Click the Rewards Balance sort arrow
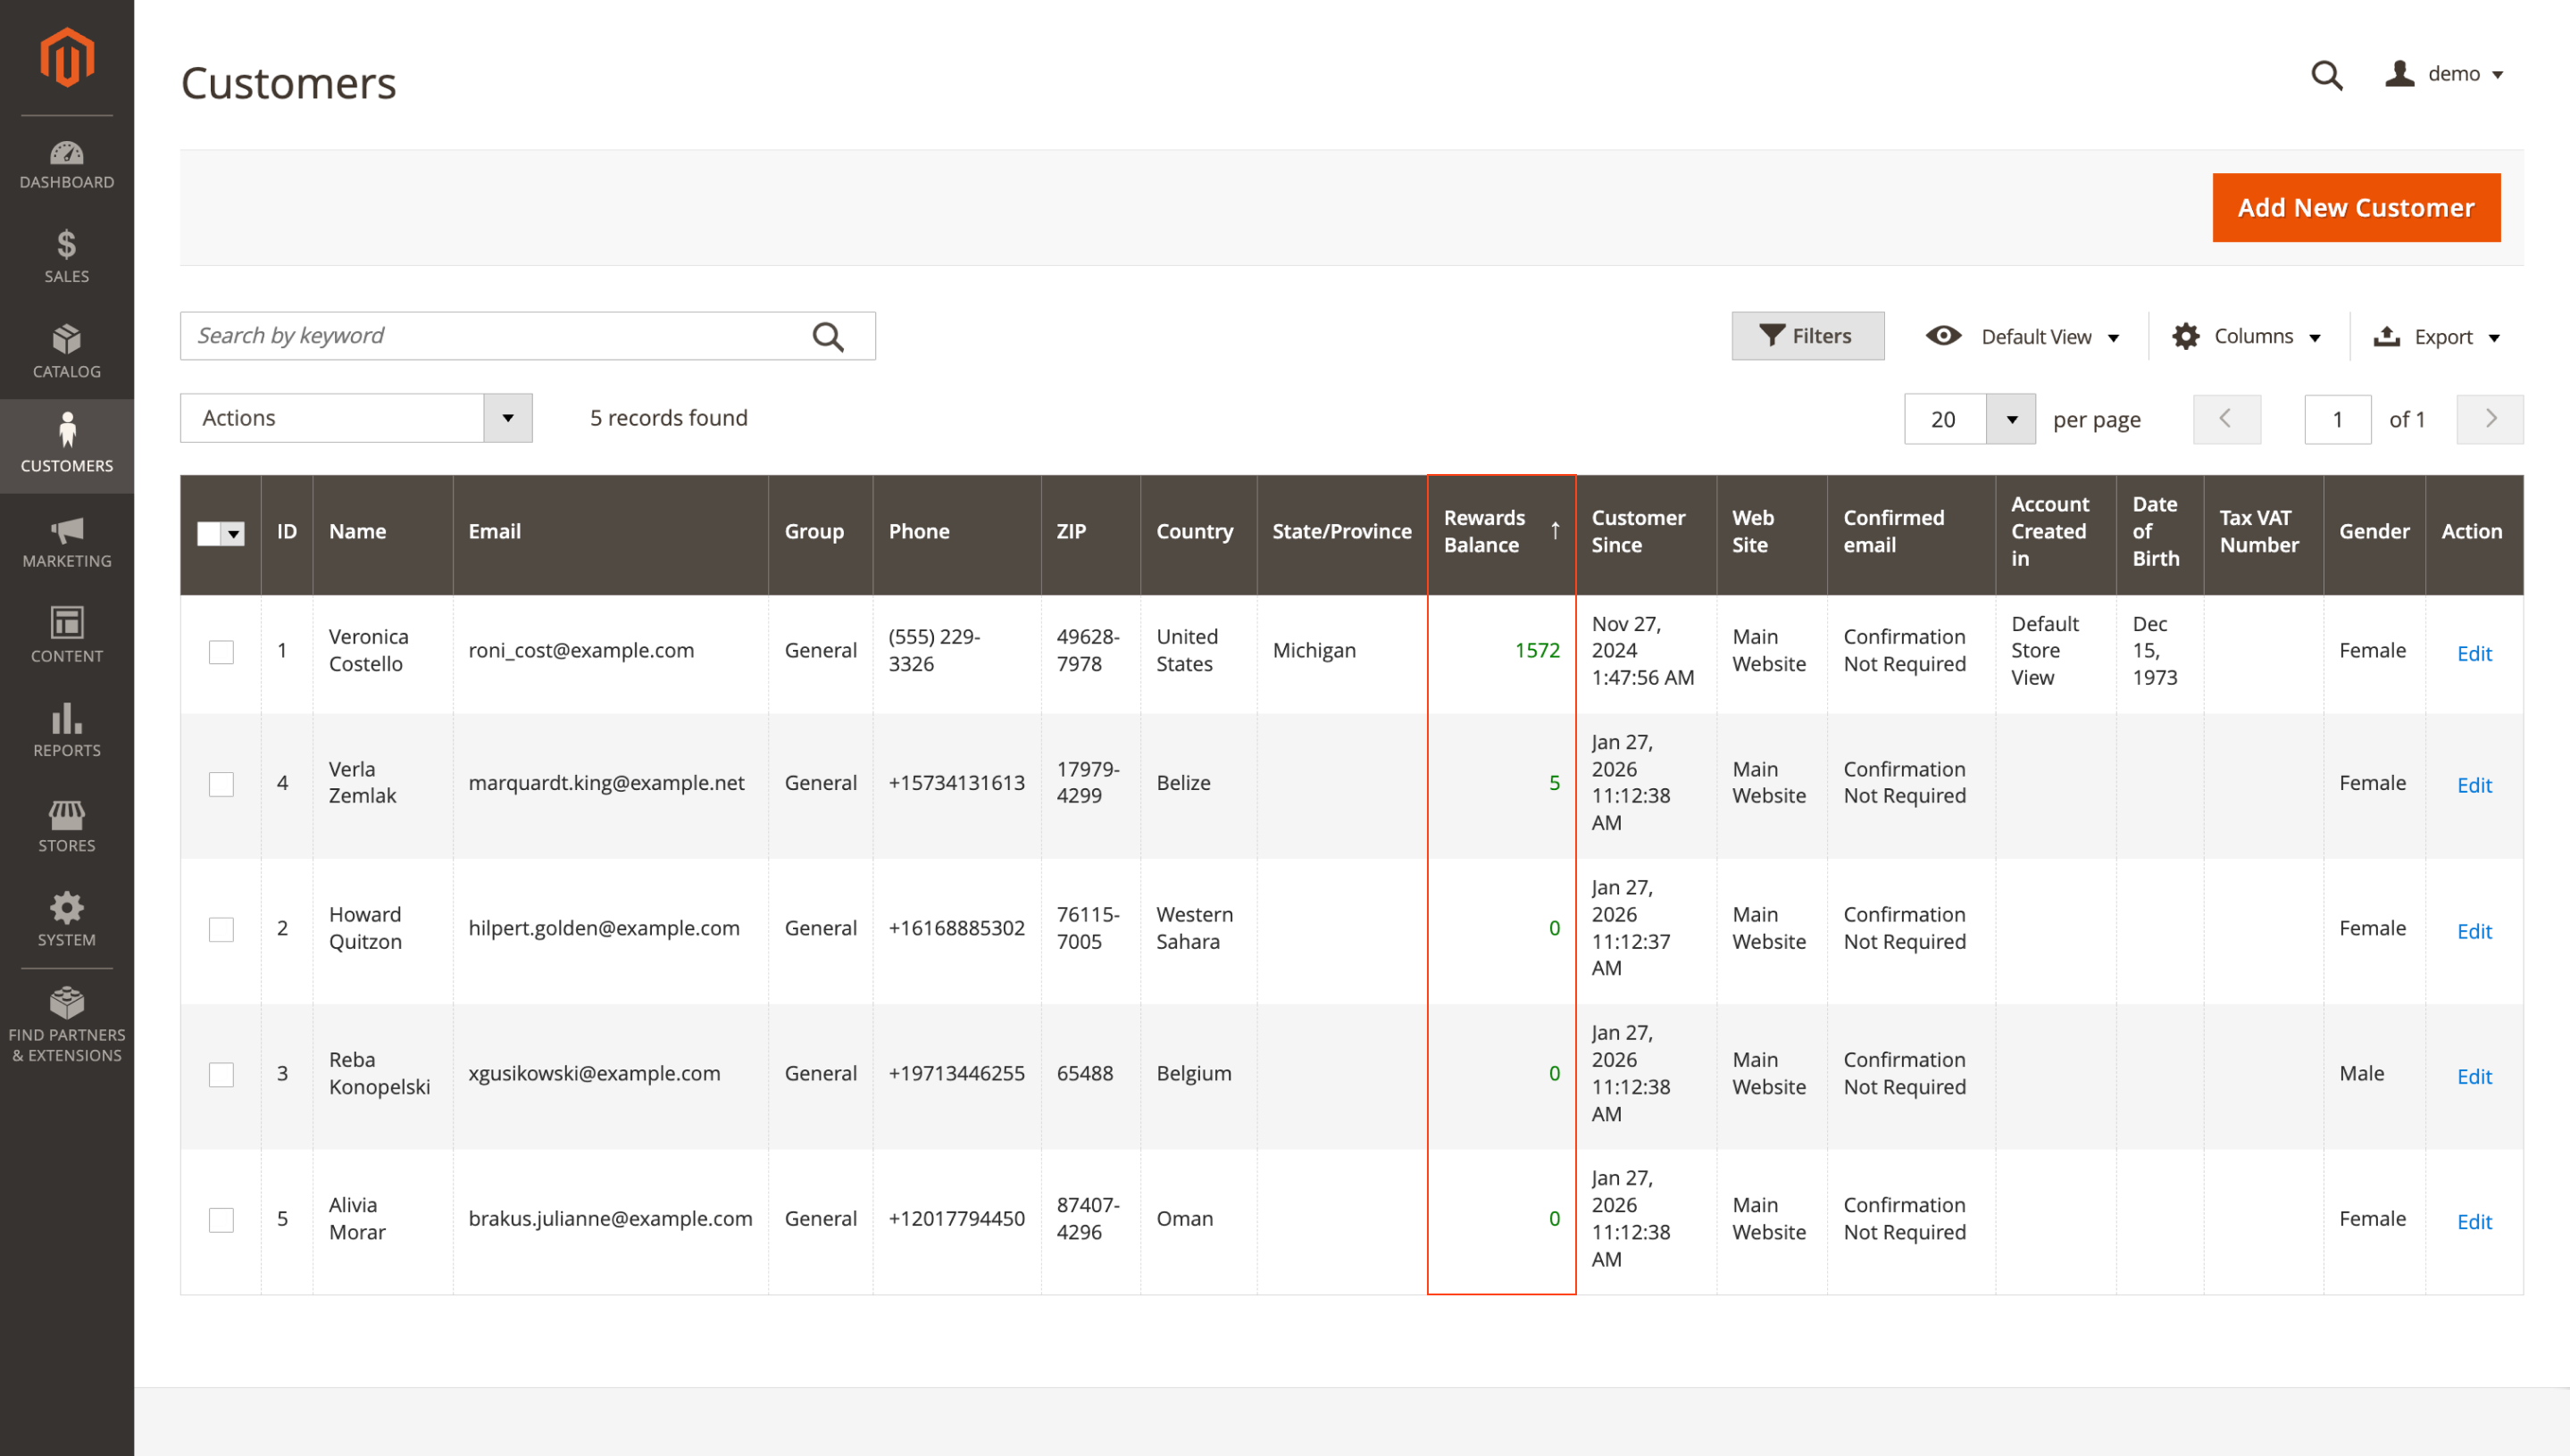The width and height of the screenshot is (2570, 1456). click(1555, 531)
